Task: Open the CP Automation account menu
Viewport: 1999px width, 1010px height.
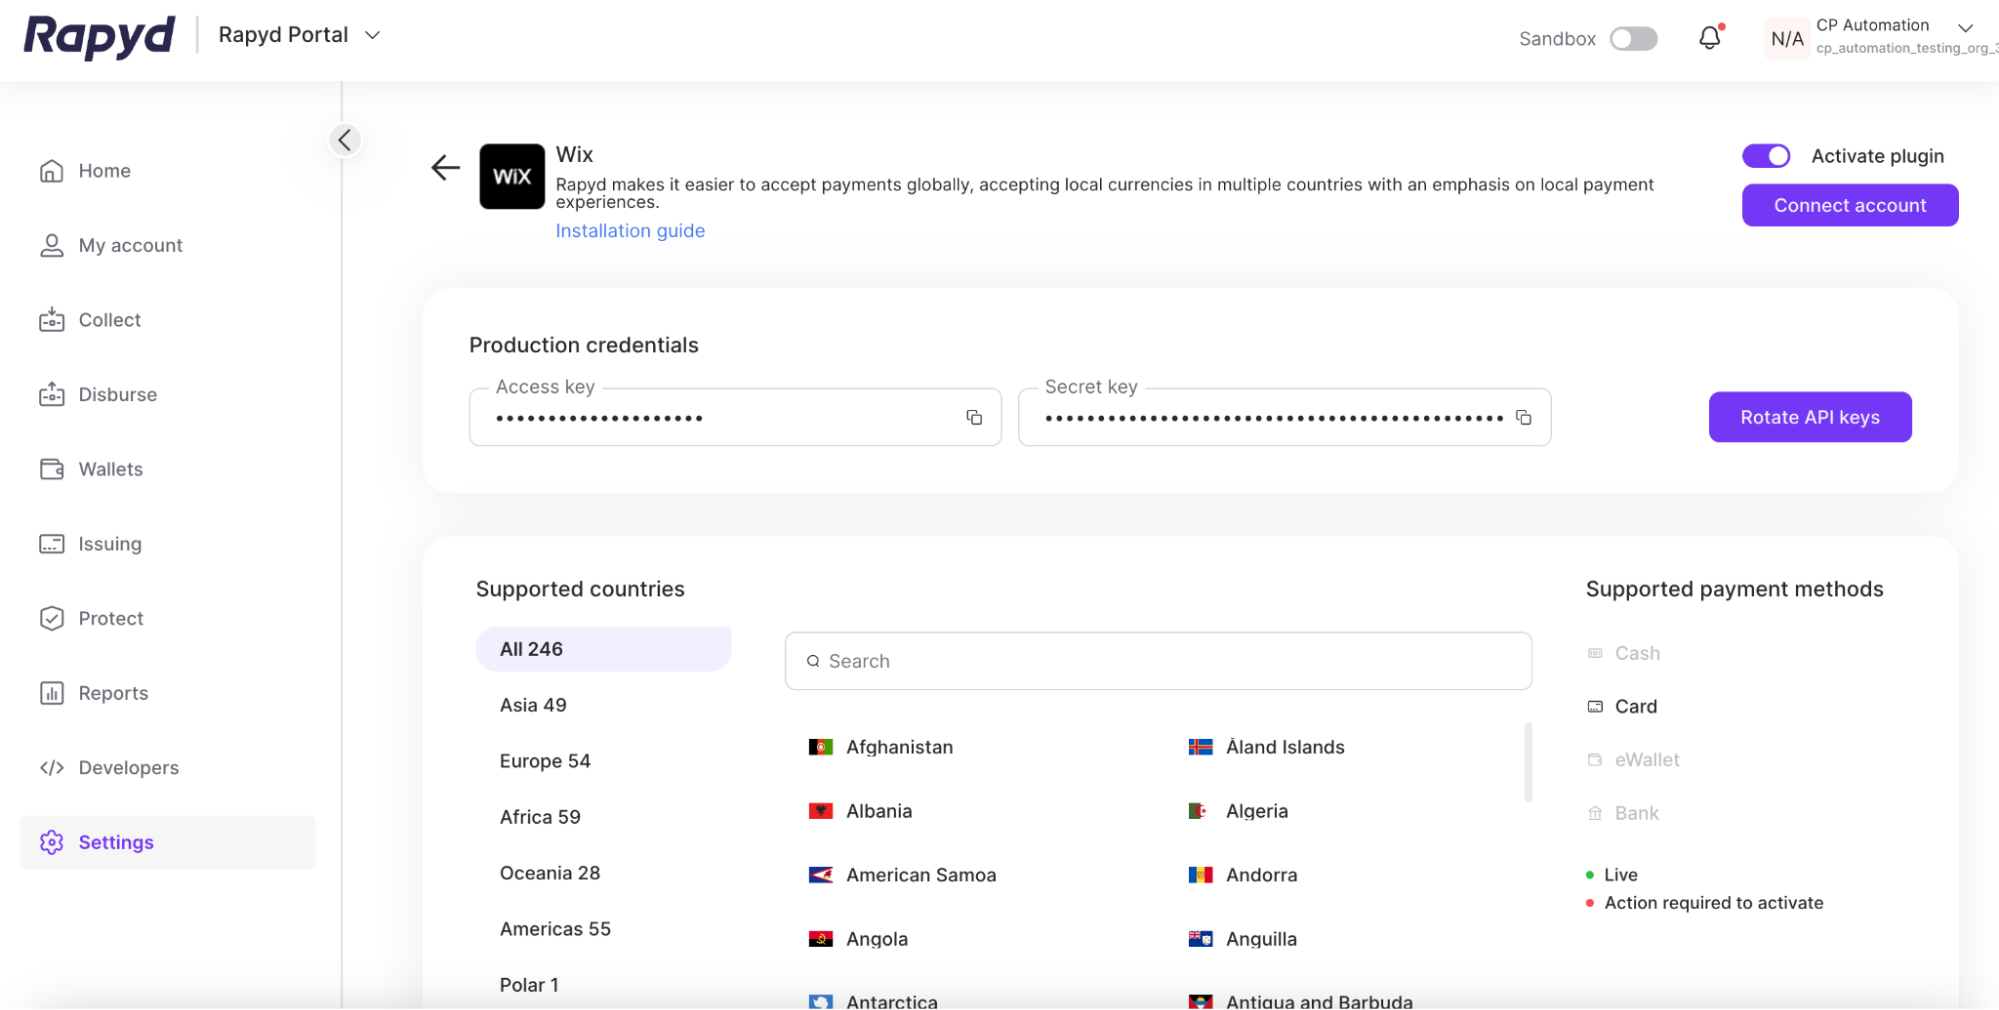Action: (x=1964, y=28)
